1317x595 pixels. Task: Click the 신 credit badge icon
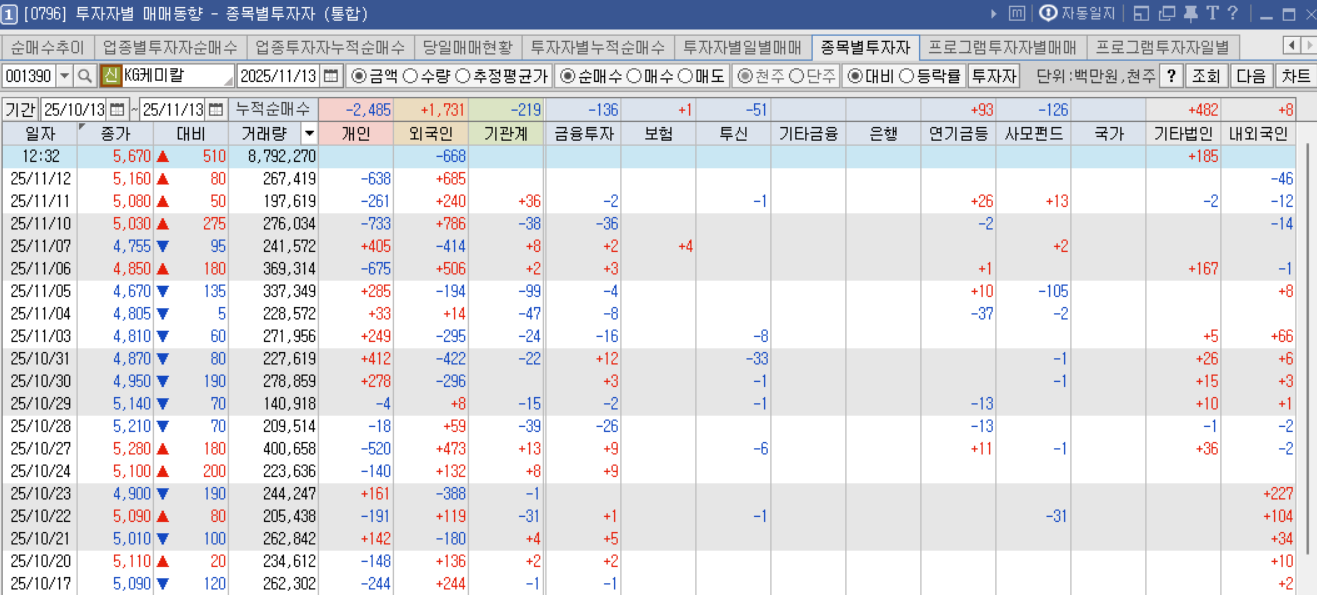pos(110,76)
